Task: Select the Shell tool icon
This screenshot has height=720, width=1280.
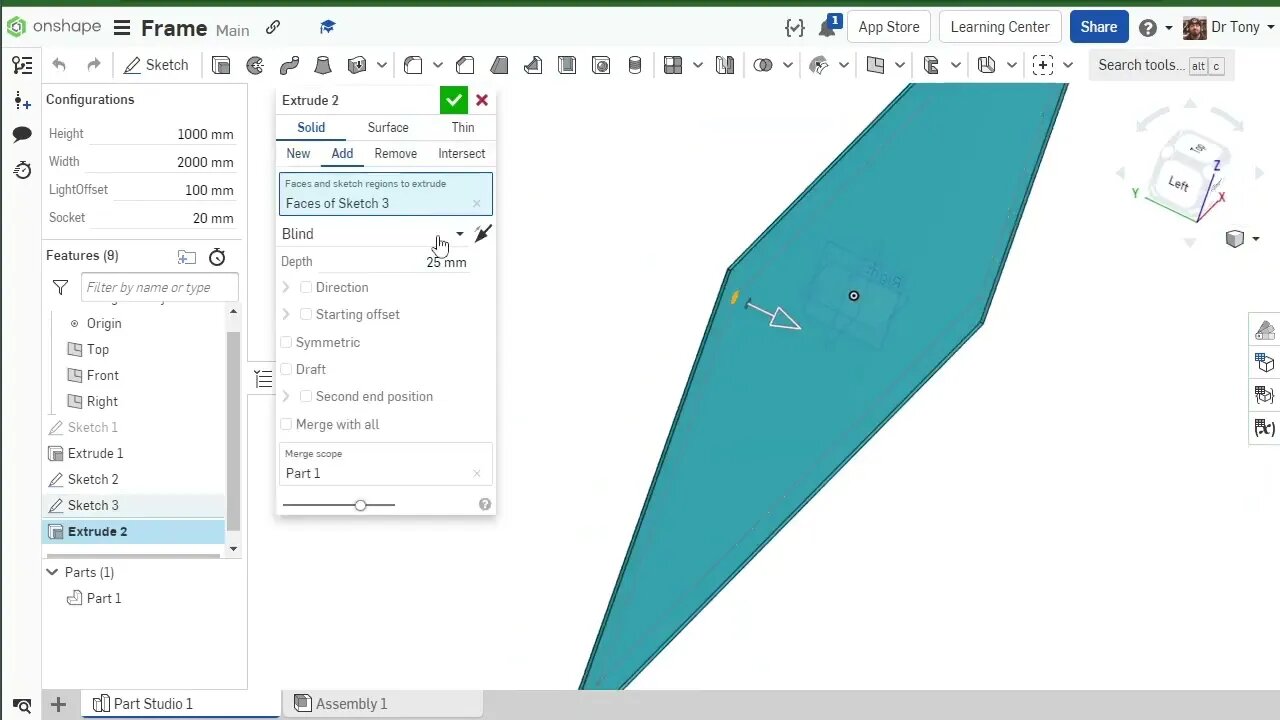Action: point(567,65)
